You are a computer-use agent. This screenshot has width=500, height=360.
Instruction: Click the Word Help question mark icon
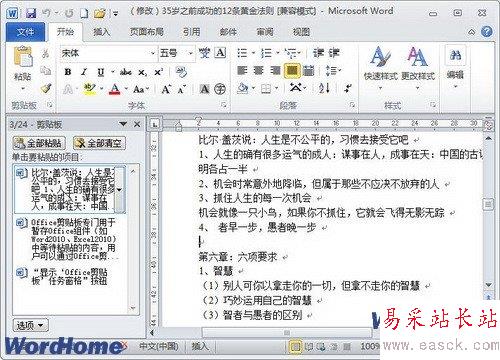pyautogui.click(x=487, y=32)
